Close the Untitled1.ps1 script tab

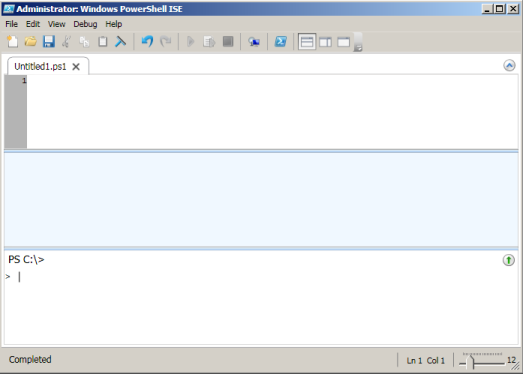(76, 67)
